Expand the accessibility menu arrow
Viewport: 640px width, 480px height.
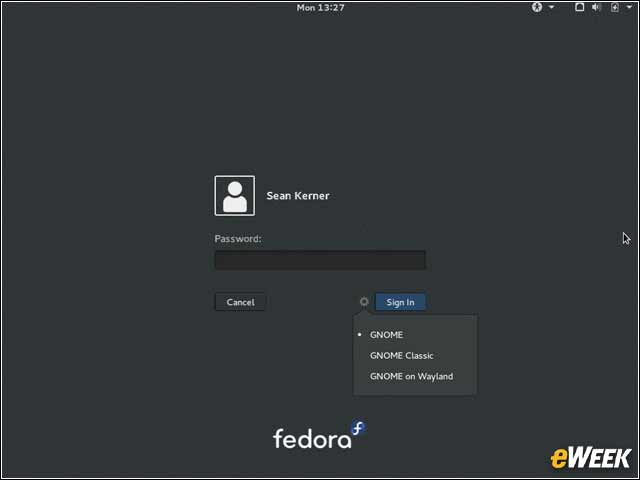(x=550, y=8)
